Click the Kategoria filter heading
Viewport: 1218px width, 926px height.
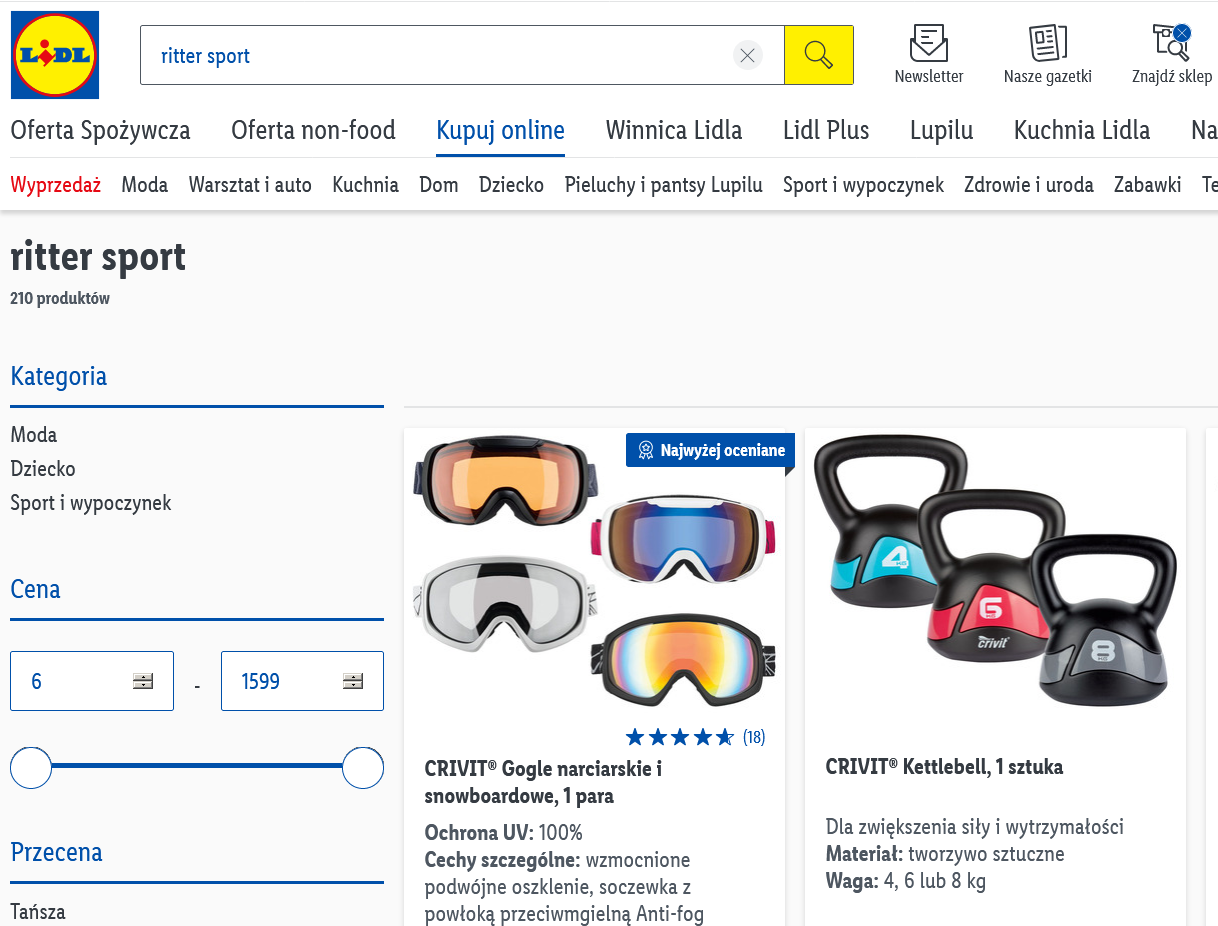tap(59, 376)
